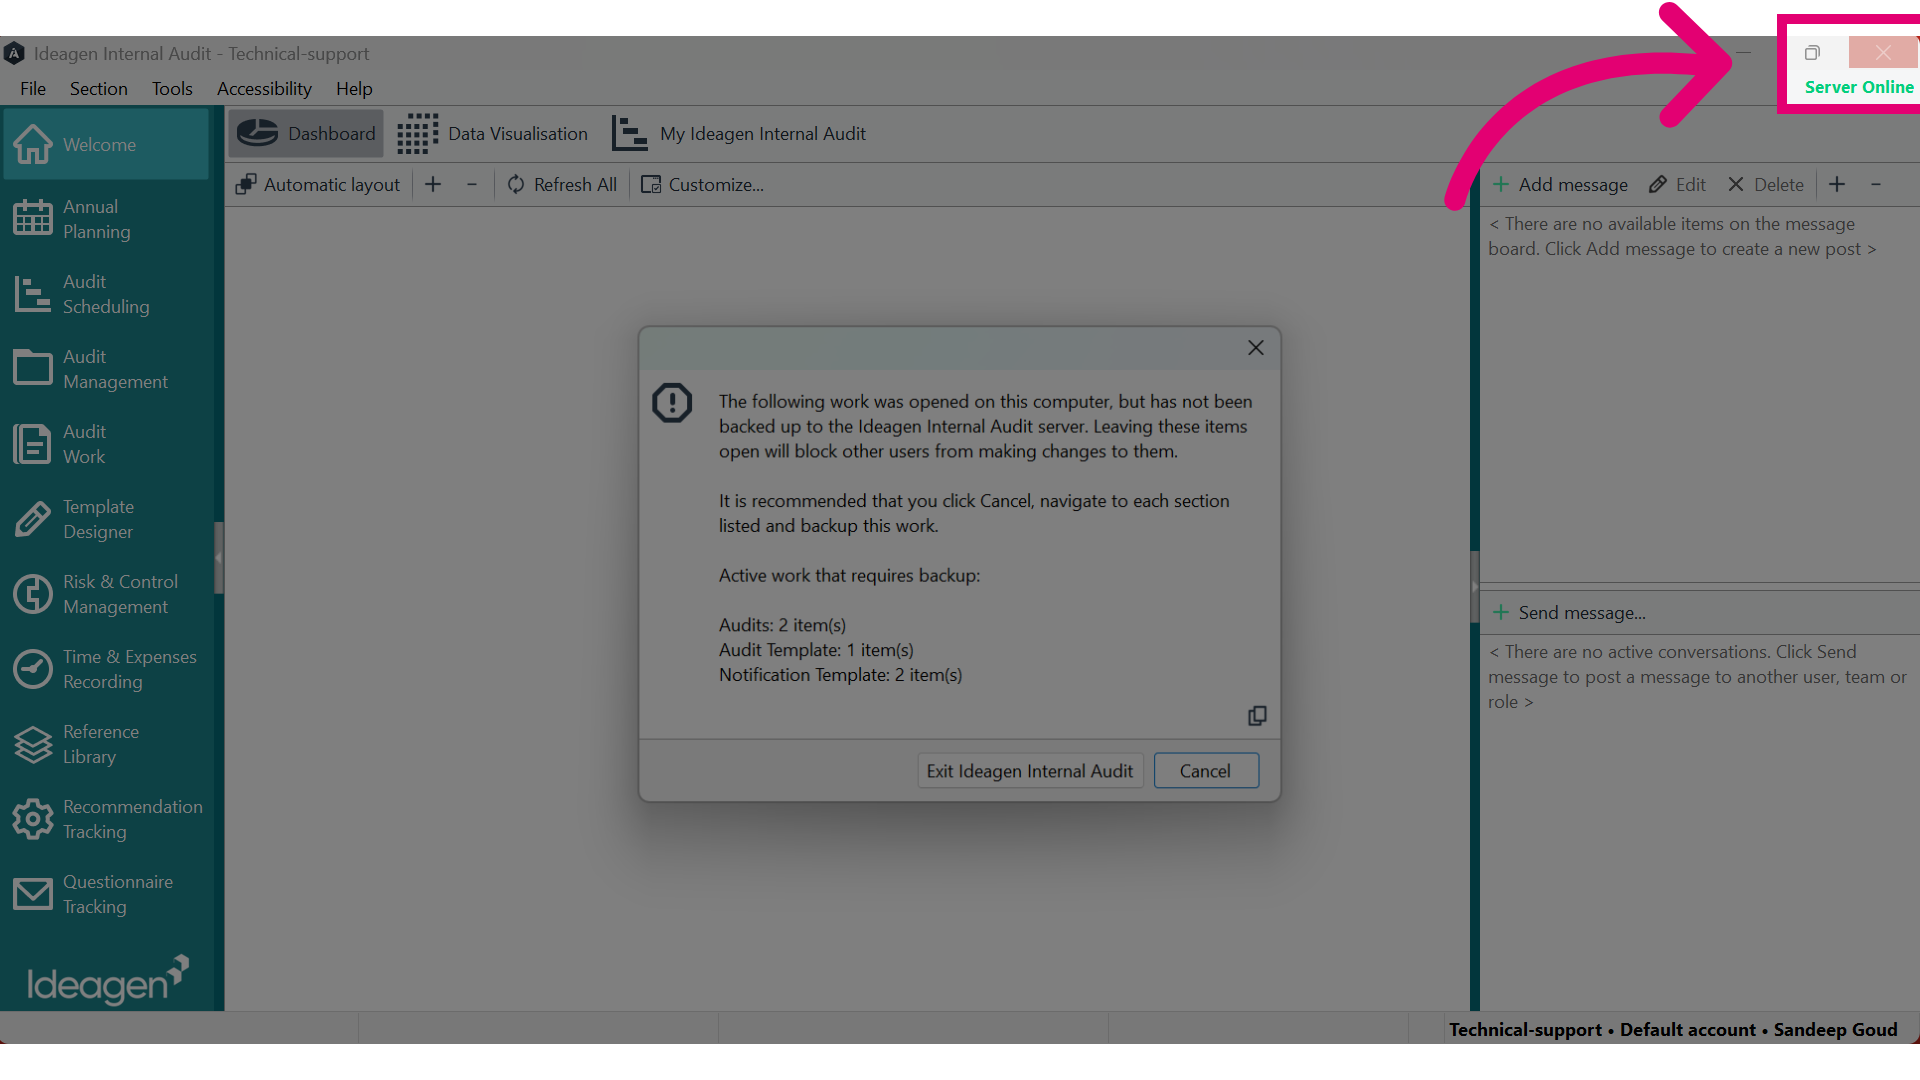1920x1080 pixels.
Task: Open the Customize... dashboard option
Action: pyautogui.click(x=702, y=185)
